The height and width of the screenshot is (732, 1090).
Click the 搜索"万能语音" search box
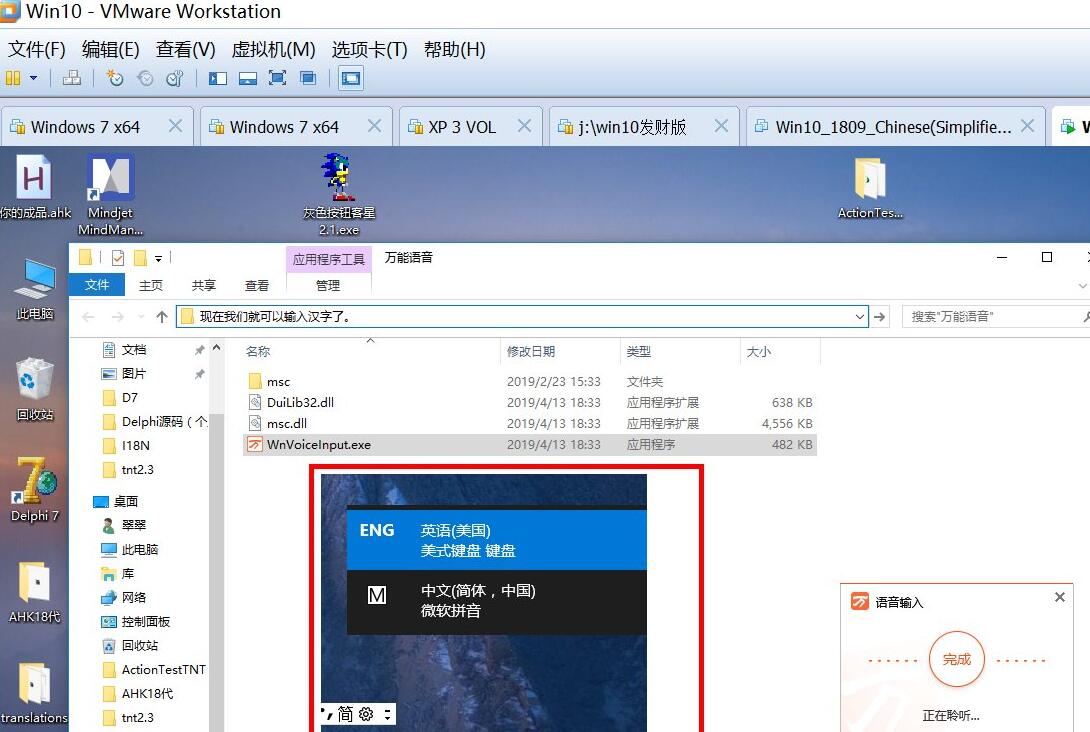coord(990,317)
